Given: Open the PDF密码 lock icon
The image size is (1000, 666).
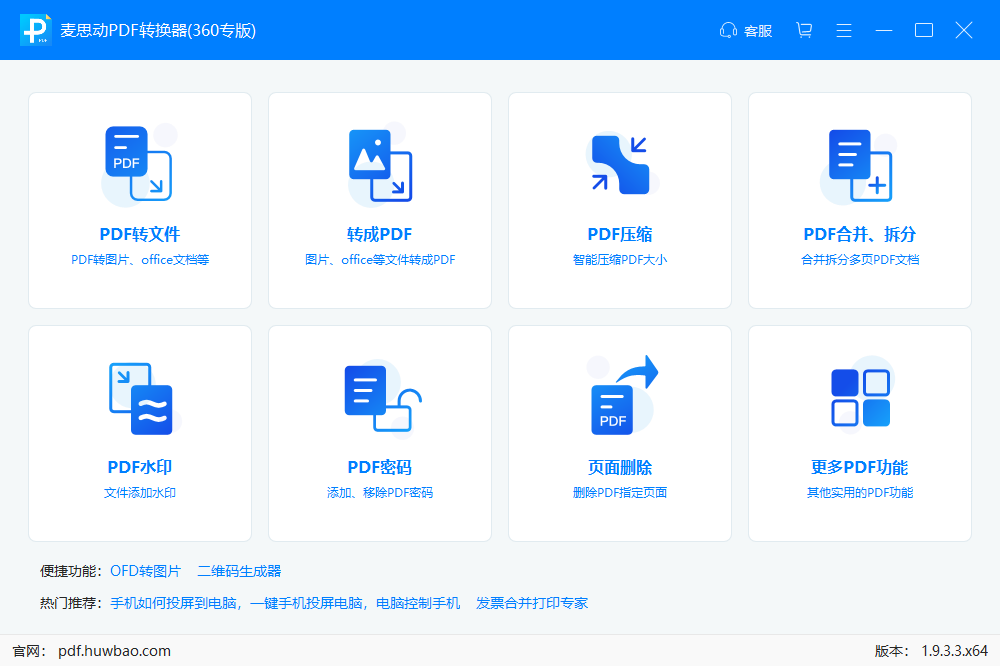Looking at the screenshot, I should pyautogui.click(x=379, y=398).
